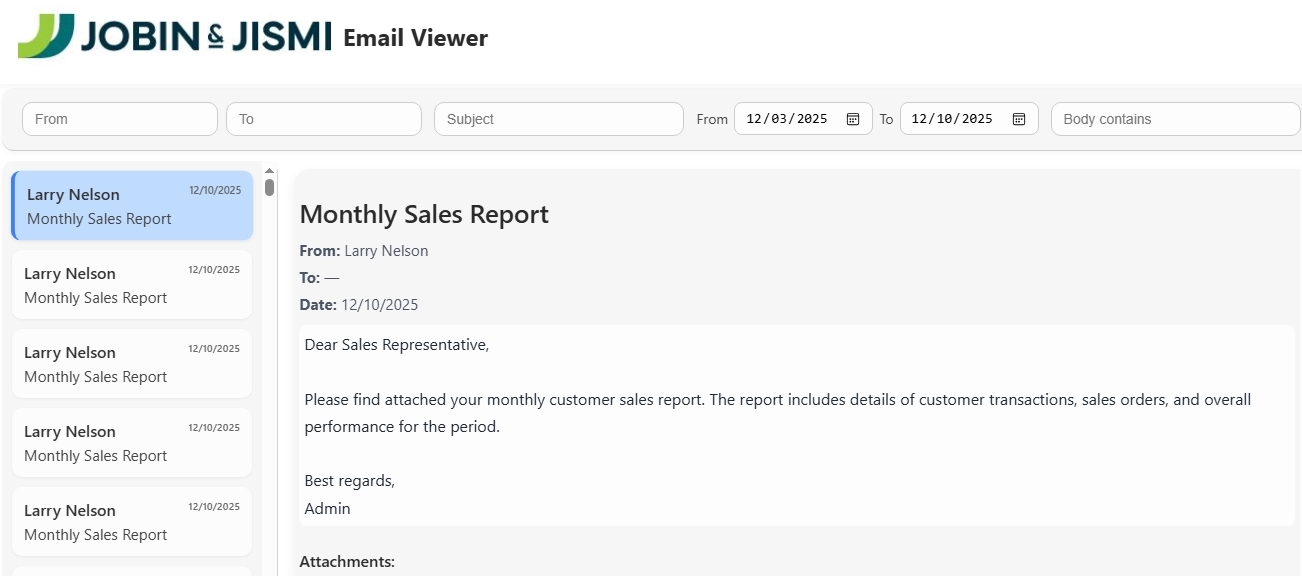The image size is (1302, 576).
Task: Open the fourth Larry Nelson email
Action: coord(132,443)
